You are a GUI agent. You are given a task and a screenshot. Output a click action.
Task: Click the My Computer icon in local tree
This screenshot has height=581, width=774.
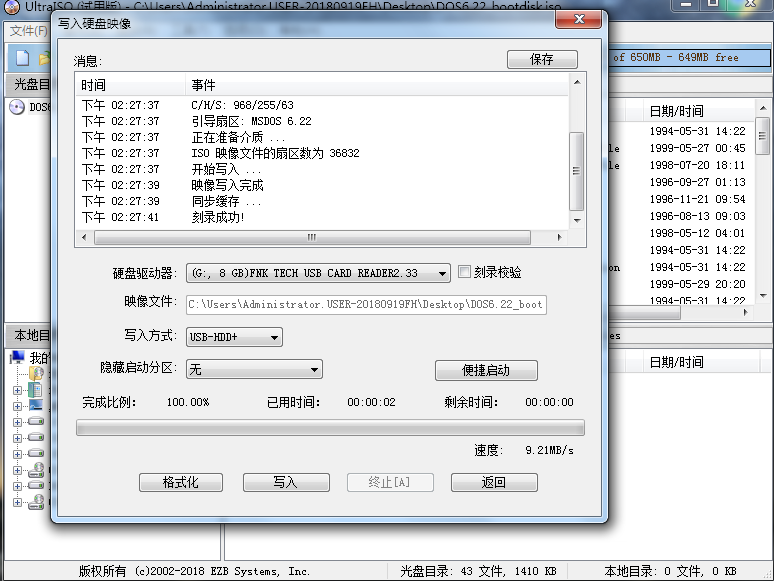[x=17, y=357]
